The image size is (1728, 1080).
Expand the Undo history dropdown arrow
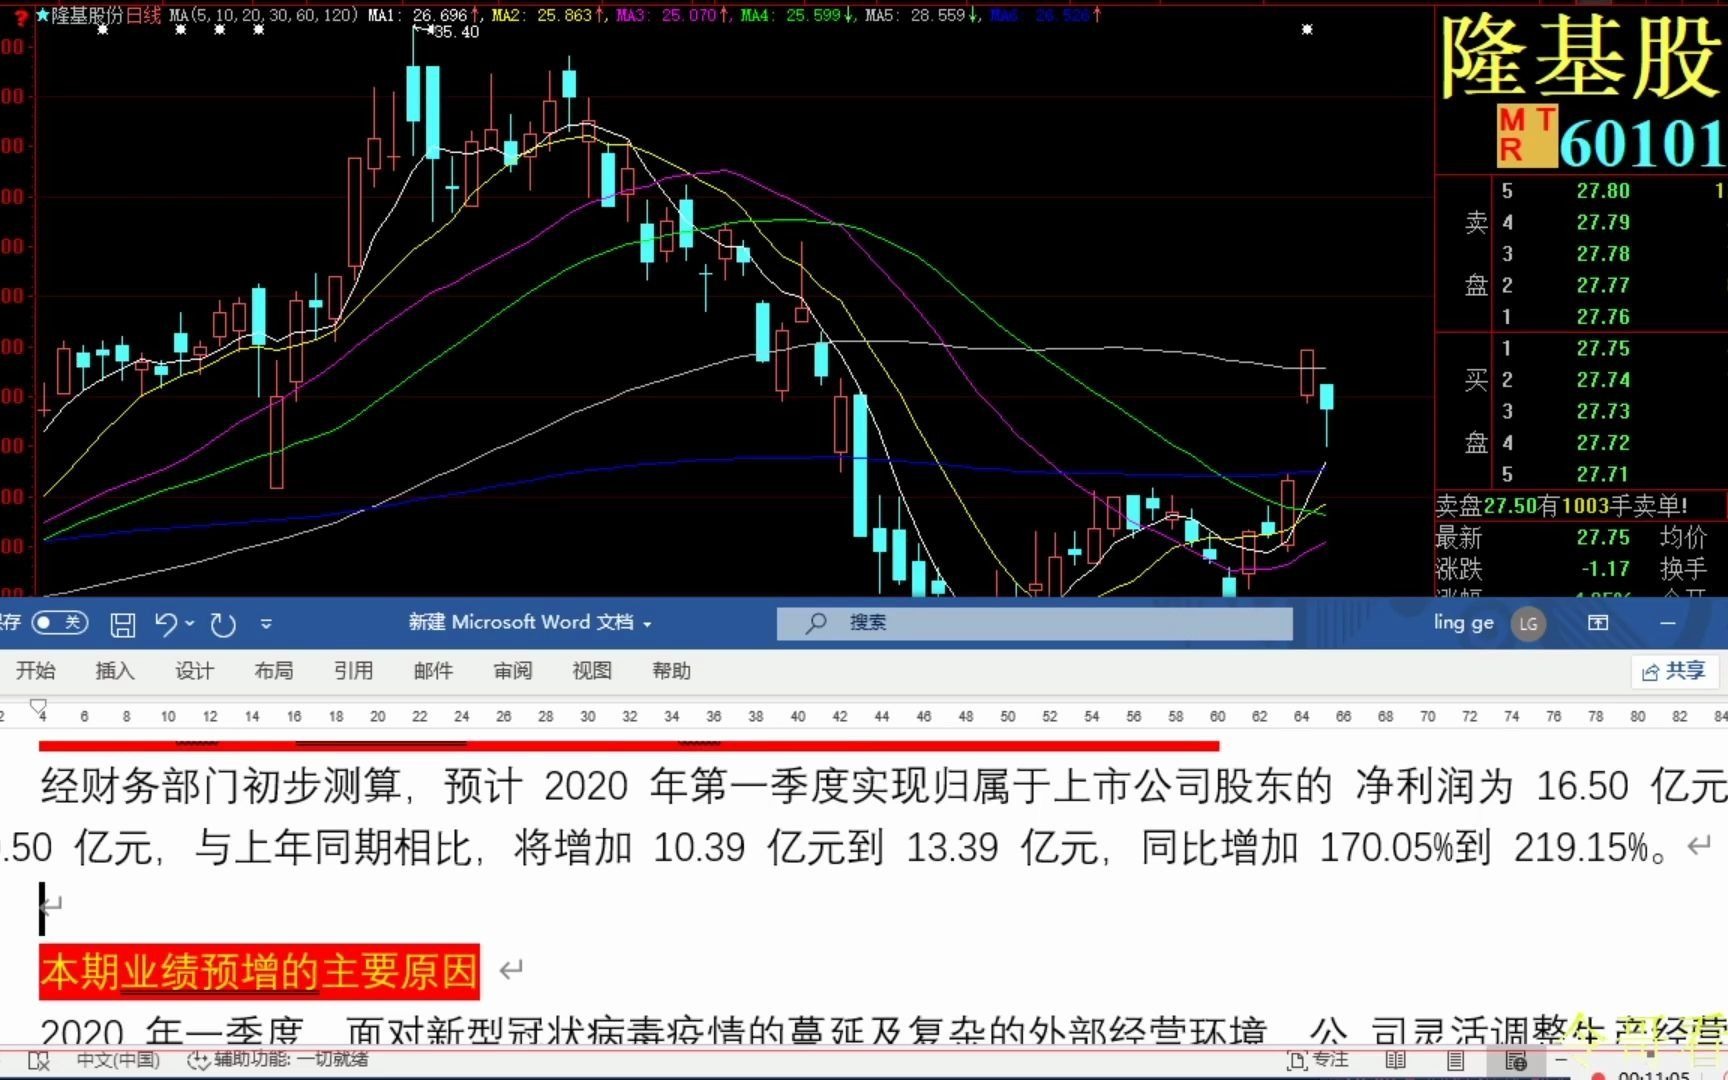point(189,624)
